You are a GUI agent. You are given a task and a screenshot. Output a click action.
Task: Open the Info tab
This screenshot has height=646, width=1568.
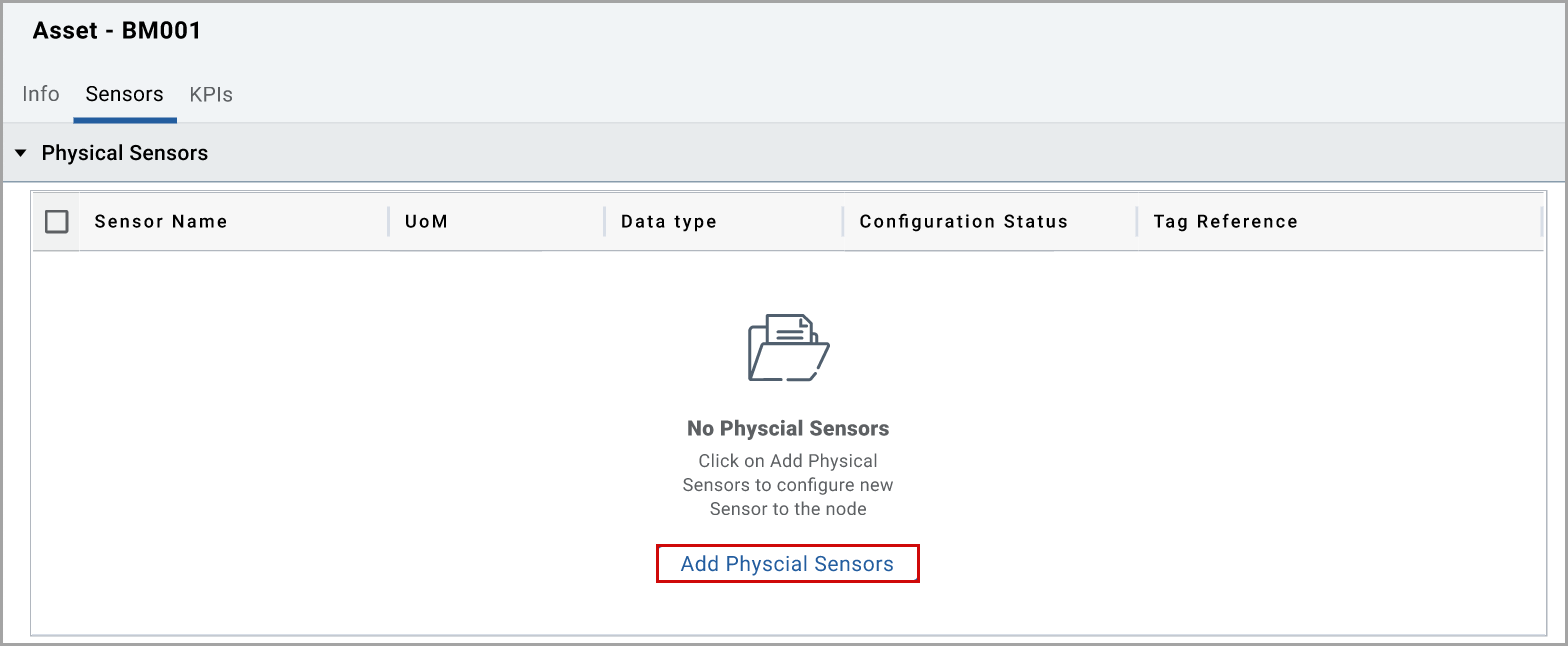tap(41, 94)
